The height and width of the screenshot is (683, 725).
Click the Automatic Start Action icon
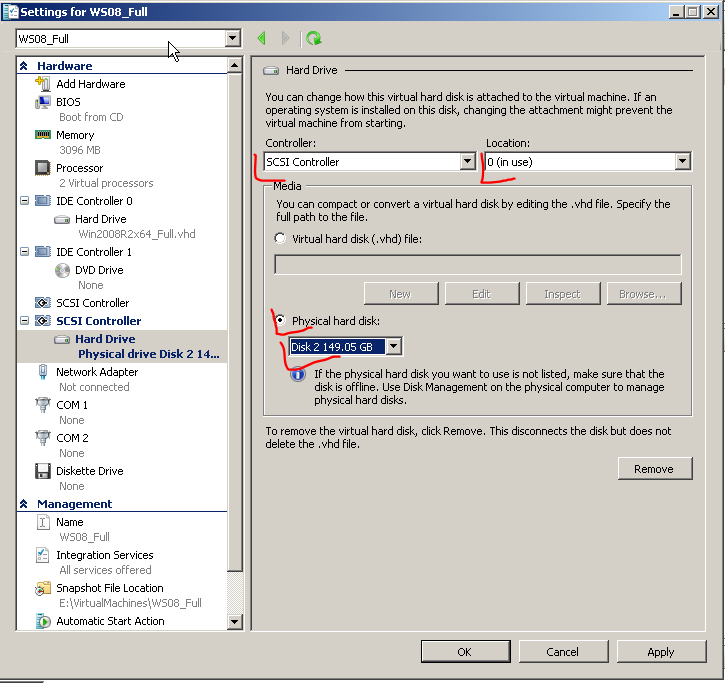[43, 621]
